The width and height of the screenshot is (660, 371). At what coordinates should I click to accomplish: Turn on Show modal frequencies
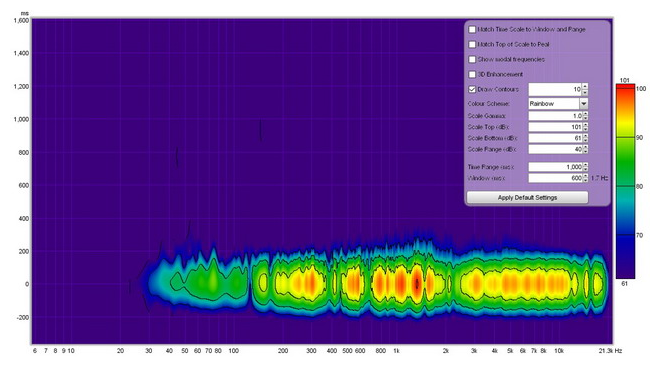pyautogui.click(x=472, y=59)
